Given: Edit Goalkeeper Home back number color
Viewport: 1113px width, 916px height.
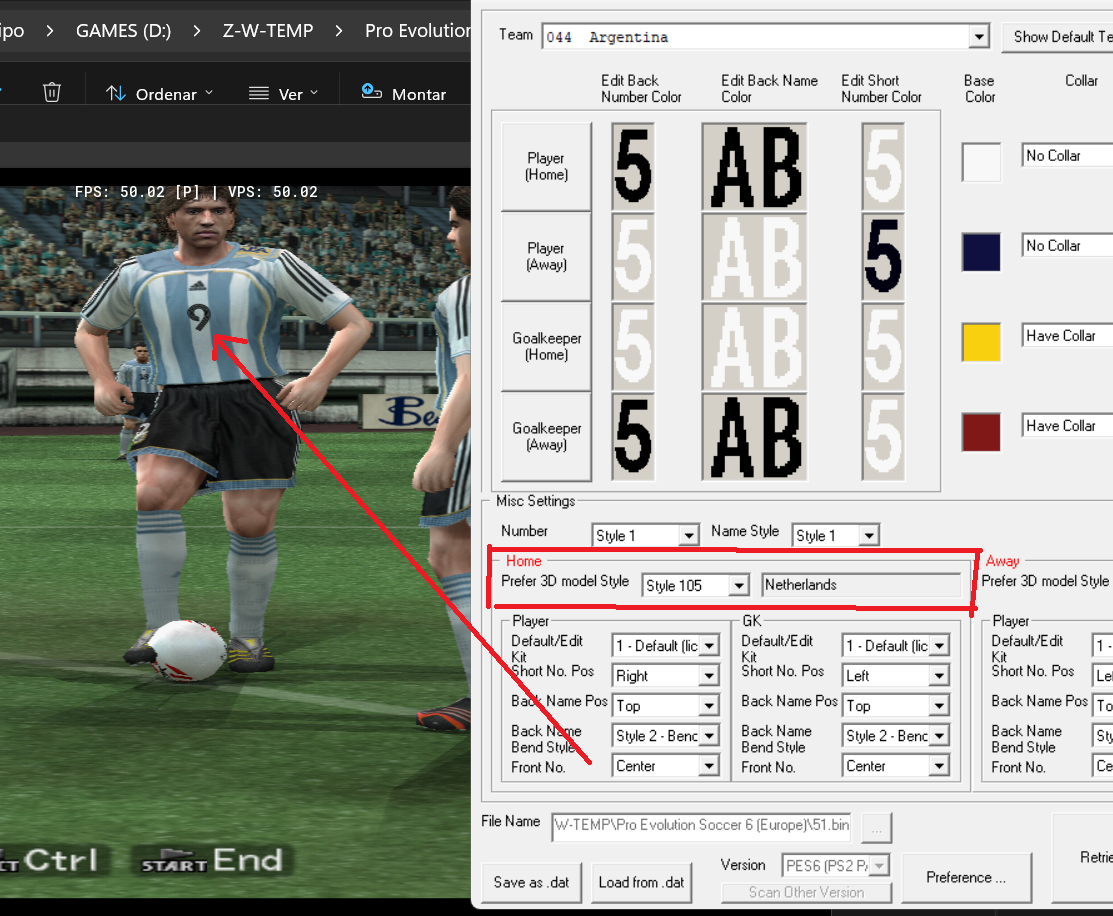Looking at the screenshot, I should pyautogui.click(x=633, y=347).
